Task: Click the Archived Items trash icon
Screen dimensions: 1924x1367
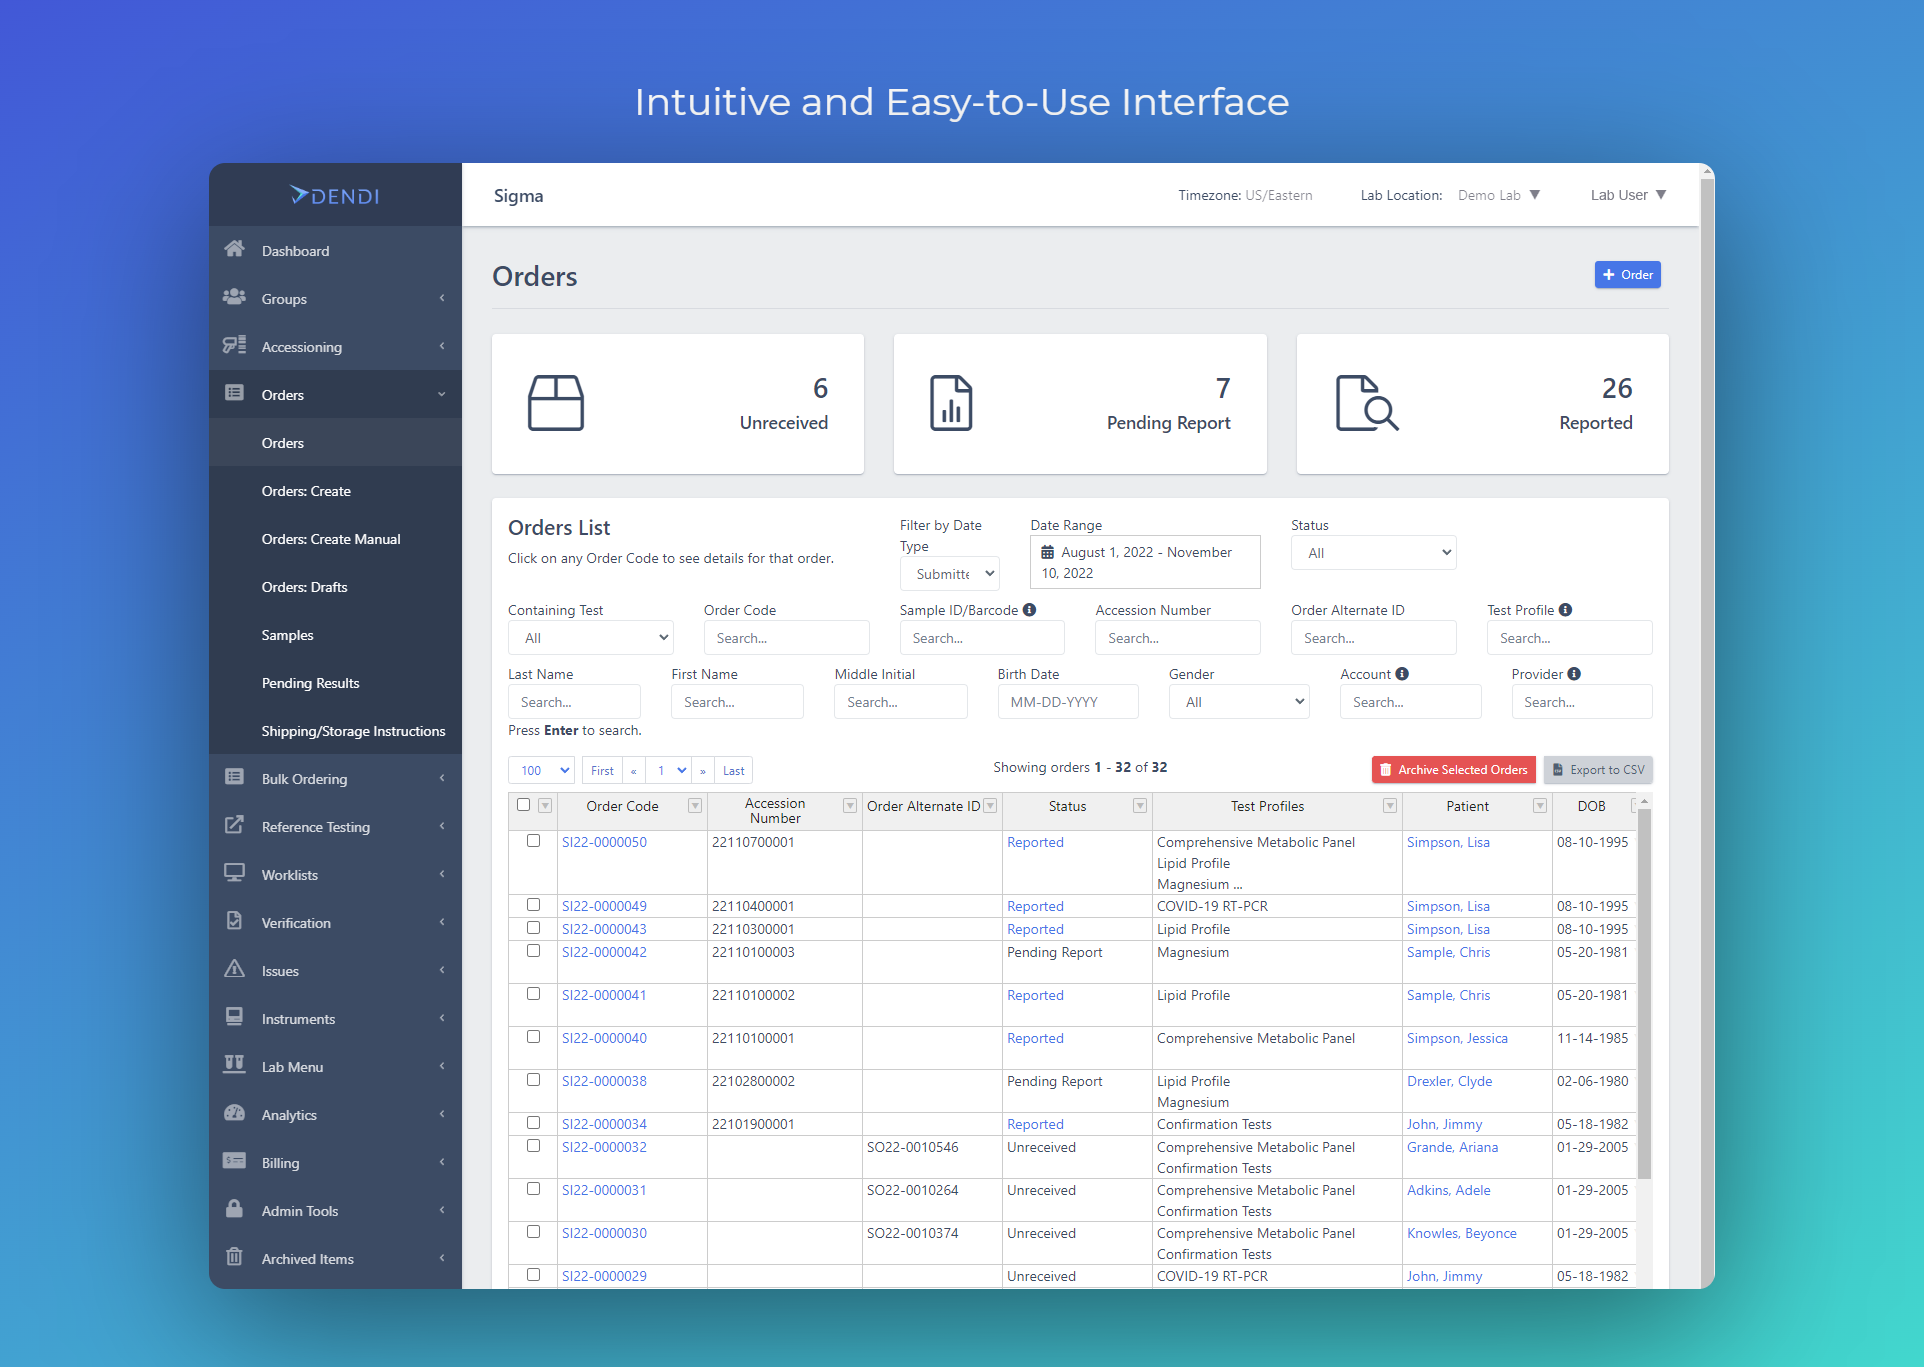Action: pyautogui.click(x=236, y=1258)
